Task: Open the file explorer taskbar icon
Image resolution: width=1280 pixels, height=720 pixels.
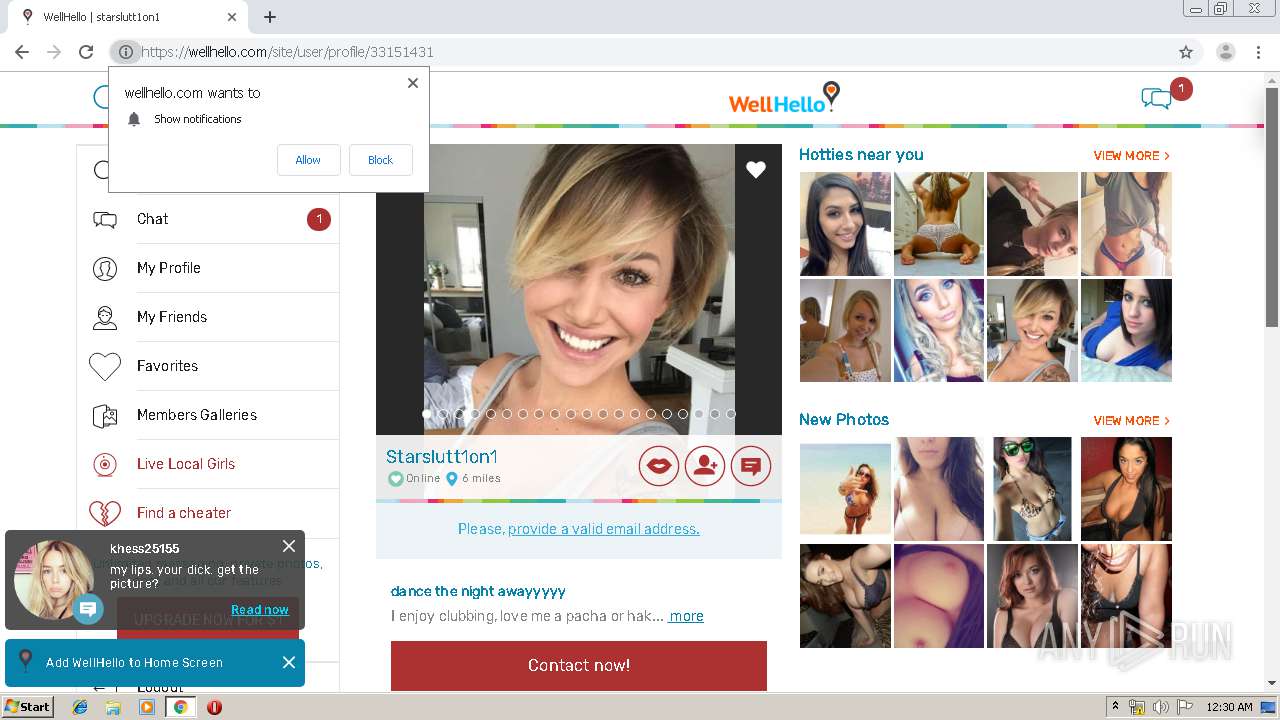Action: 113,707
